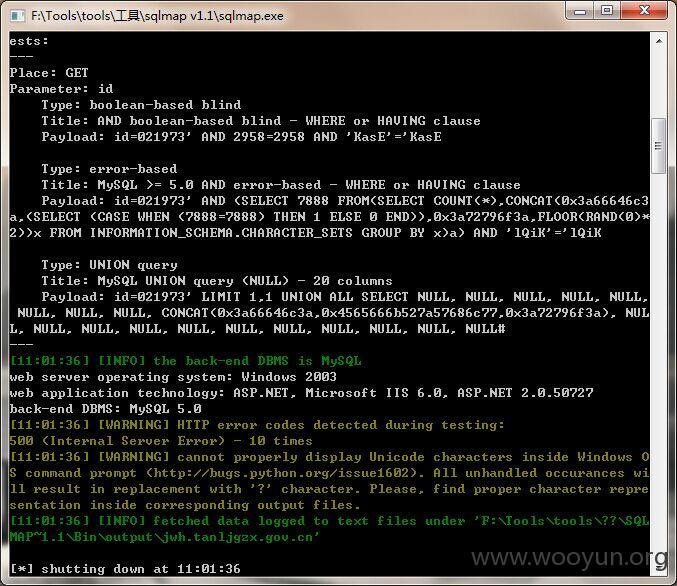The image size is (677, 586).
Task: Click the vertical scrollbar thumb
Action: tap(659, 146)
